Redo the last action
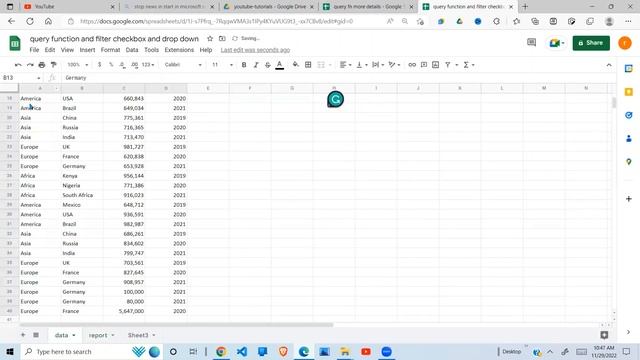This screenshot has width=640, height=360. coord(30,65)
